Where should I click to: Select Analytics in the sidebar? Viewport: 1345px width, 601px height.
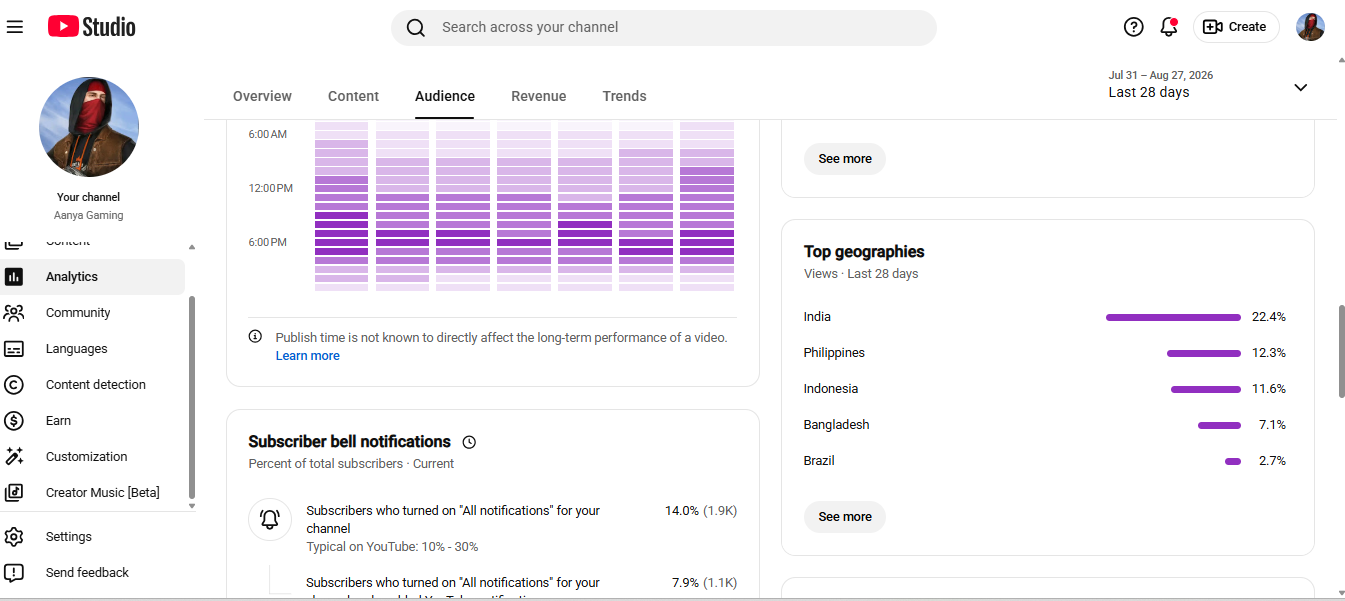92,277
